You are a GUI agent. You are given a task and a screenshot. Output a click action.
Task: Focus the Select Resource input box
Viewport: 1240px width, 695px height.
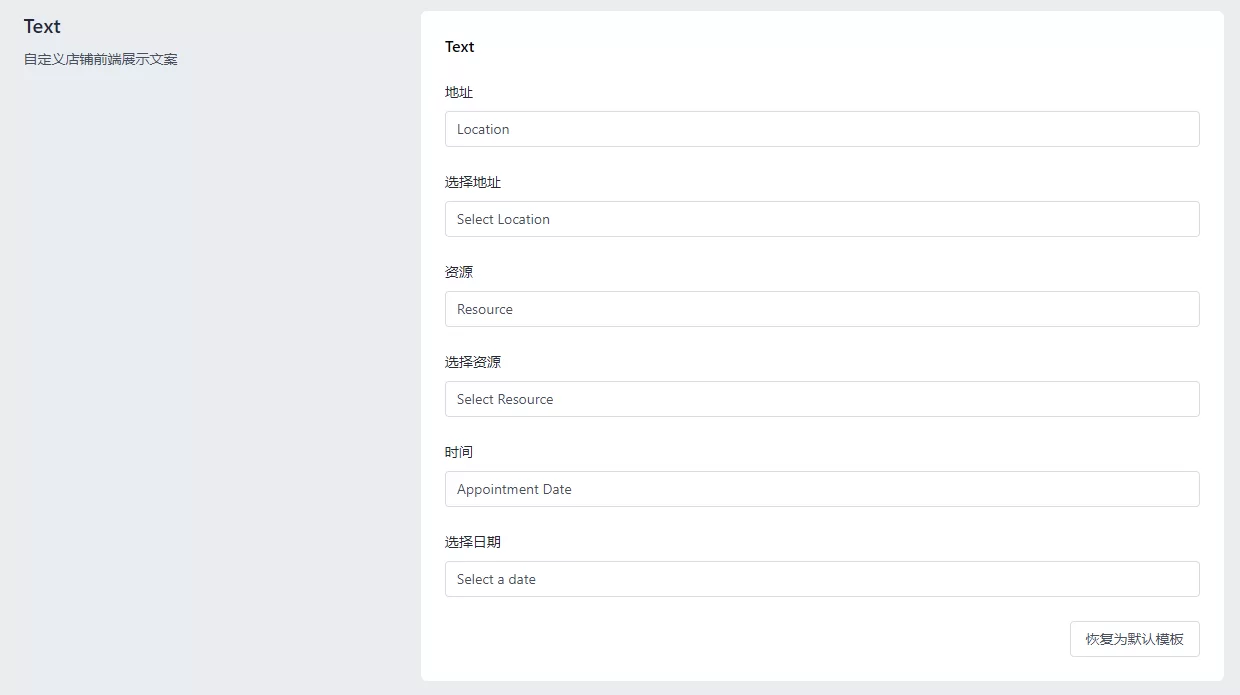821,399
